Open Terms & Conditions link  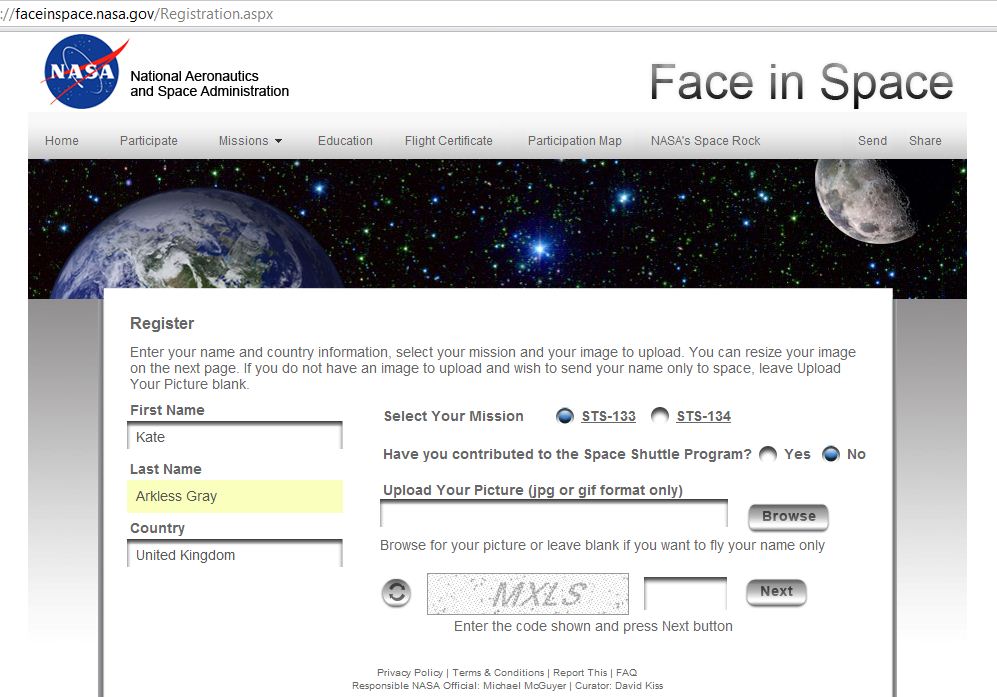pos(498,672)
